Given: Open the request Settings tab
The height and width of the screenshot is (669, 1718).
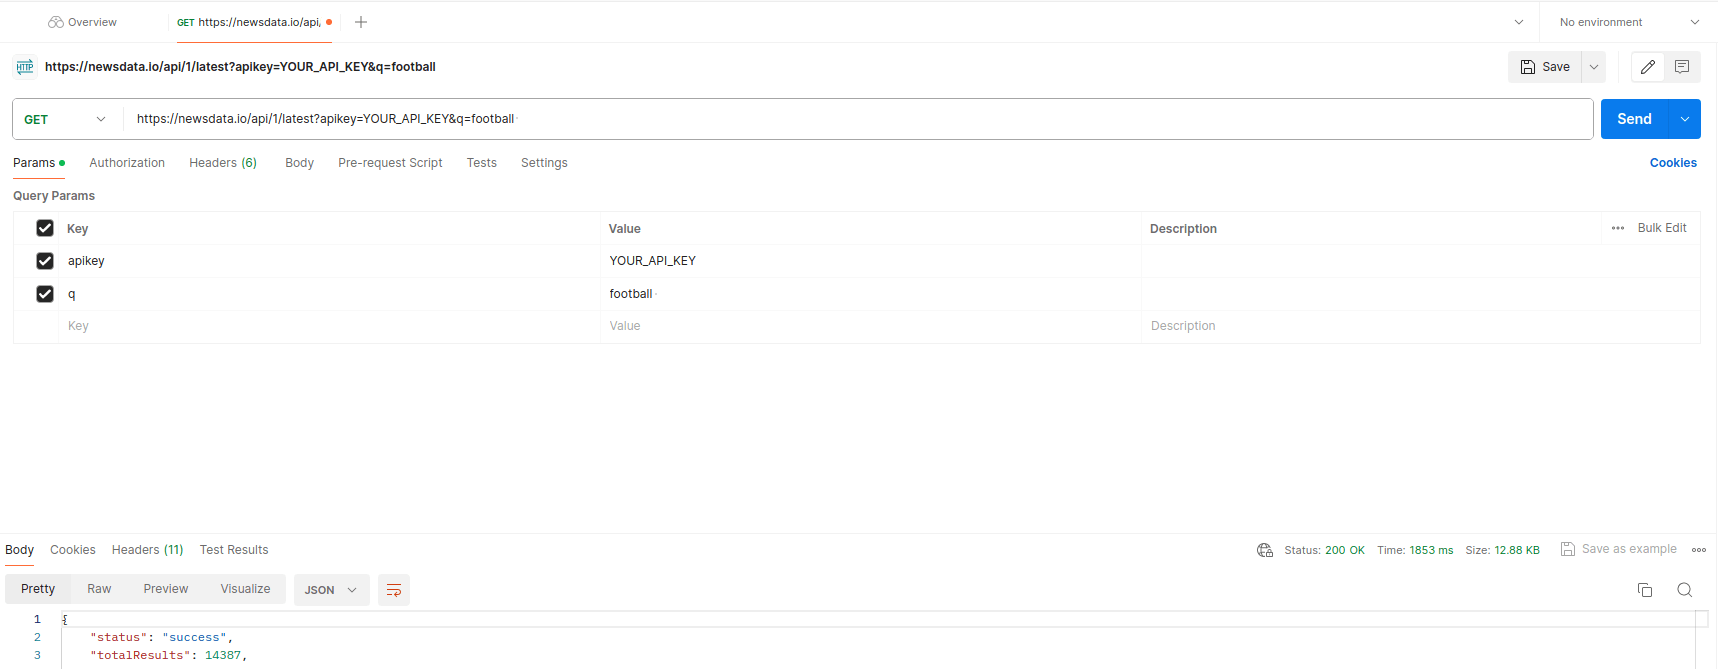Looking at the screenshot, I should click(x=544, y=163).
